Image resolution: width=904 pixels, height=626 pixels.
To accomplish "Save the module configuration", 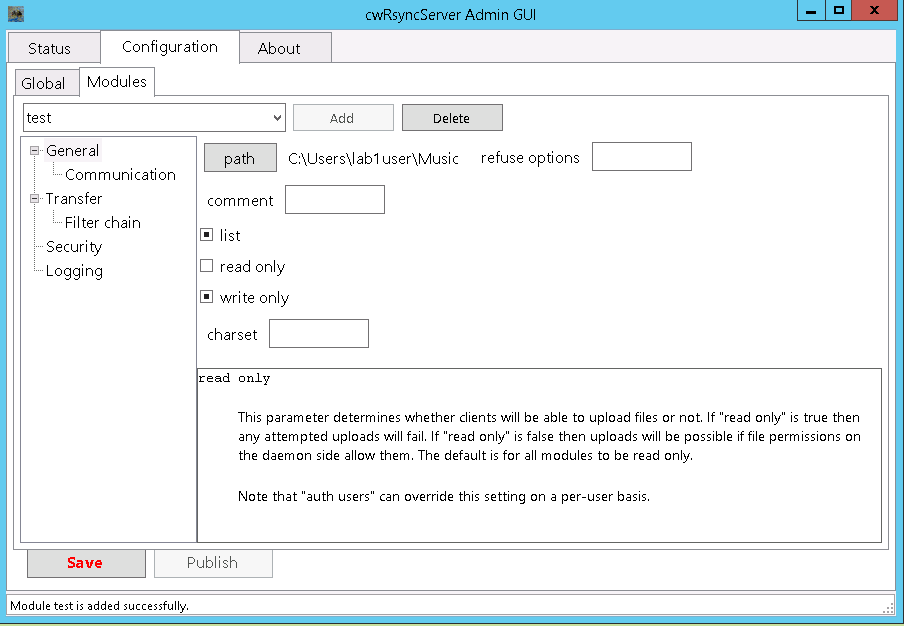I will point(86,563).
